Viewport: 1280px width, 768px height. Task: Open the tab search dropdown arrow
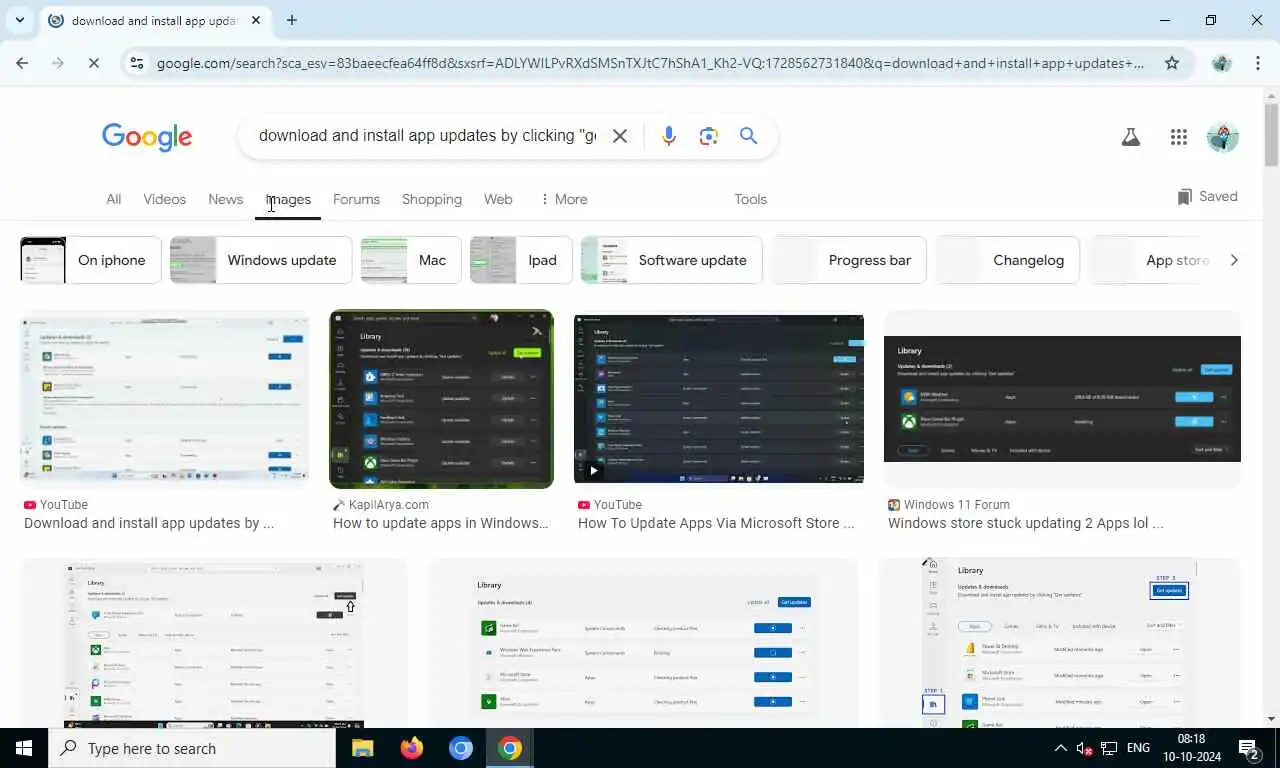pos(19,20)
